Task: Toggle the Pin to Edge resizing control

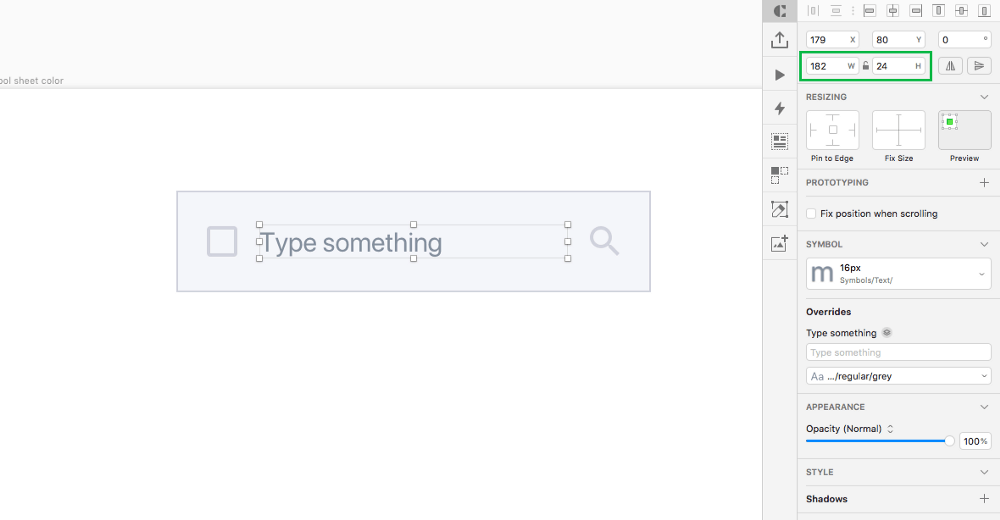Action: pos(832,130)
